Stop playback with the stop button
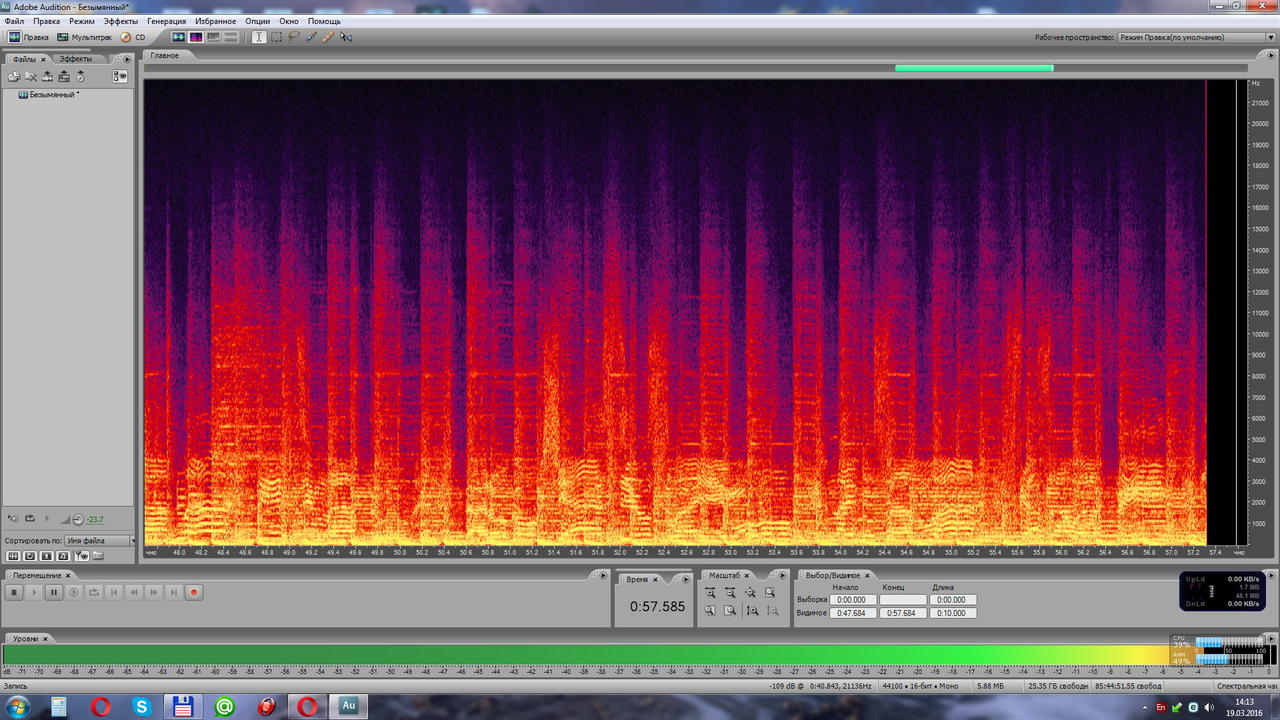 pos(14,592)
